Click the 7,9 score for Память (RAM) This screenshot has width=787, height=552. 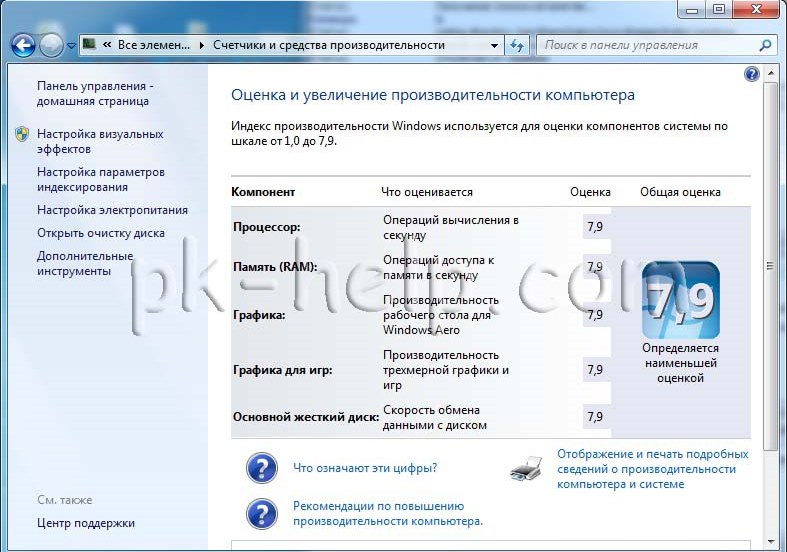tap(595, 267)
